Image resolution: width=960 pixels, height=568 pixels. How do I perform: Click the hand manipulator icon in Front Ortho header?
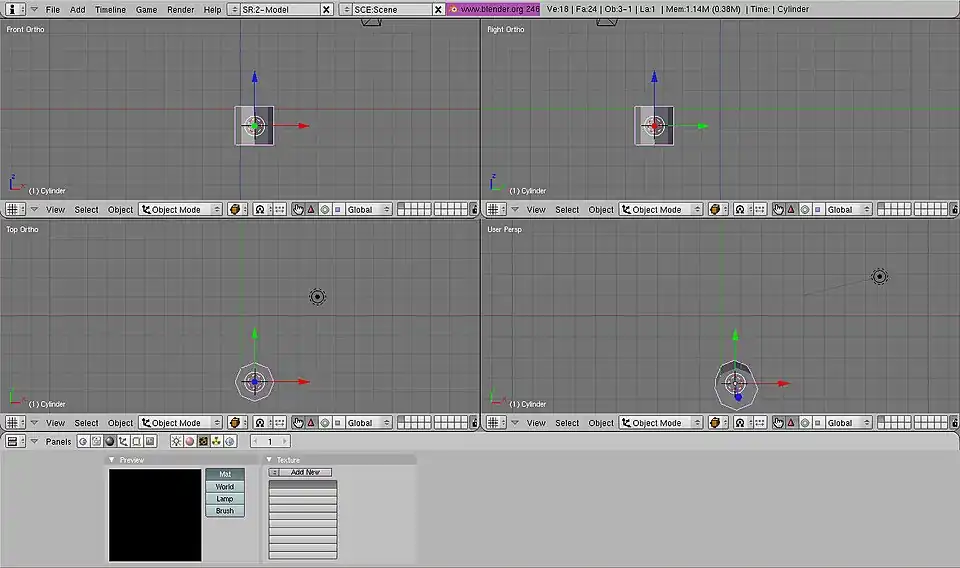[x=298, y=210]
